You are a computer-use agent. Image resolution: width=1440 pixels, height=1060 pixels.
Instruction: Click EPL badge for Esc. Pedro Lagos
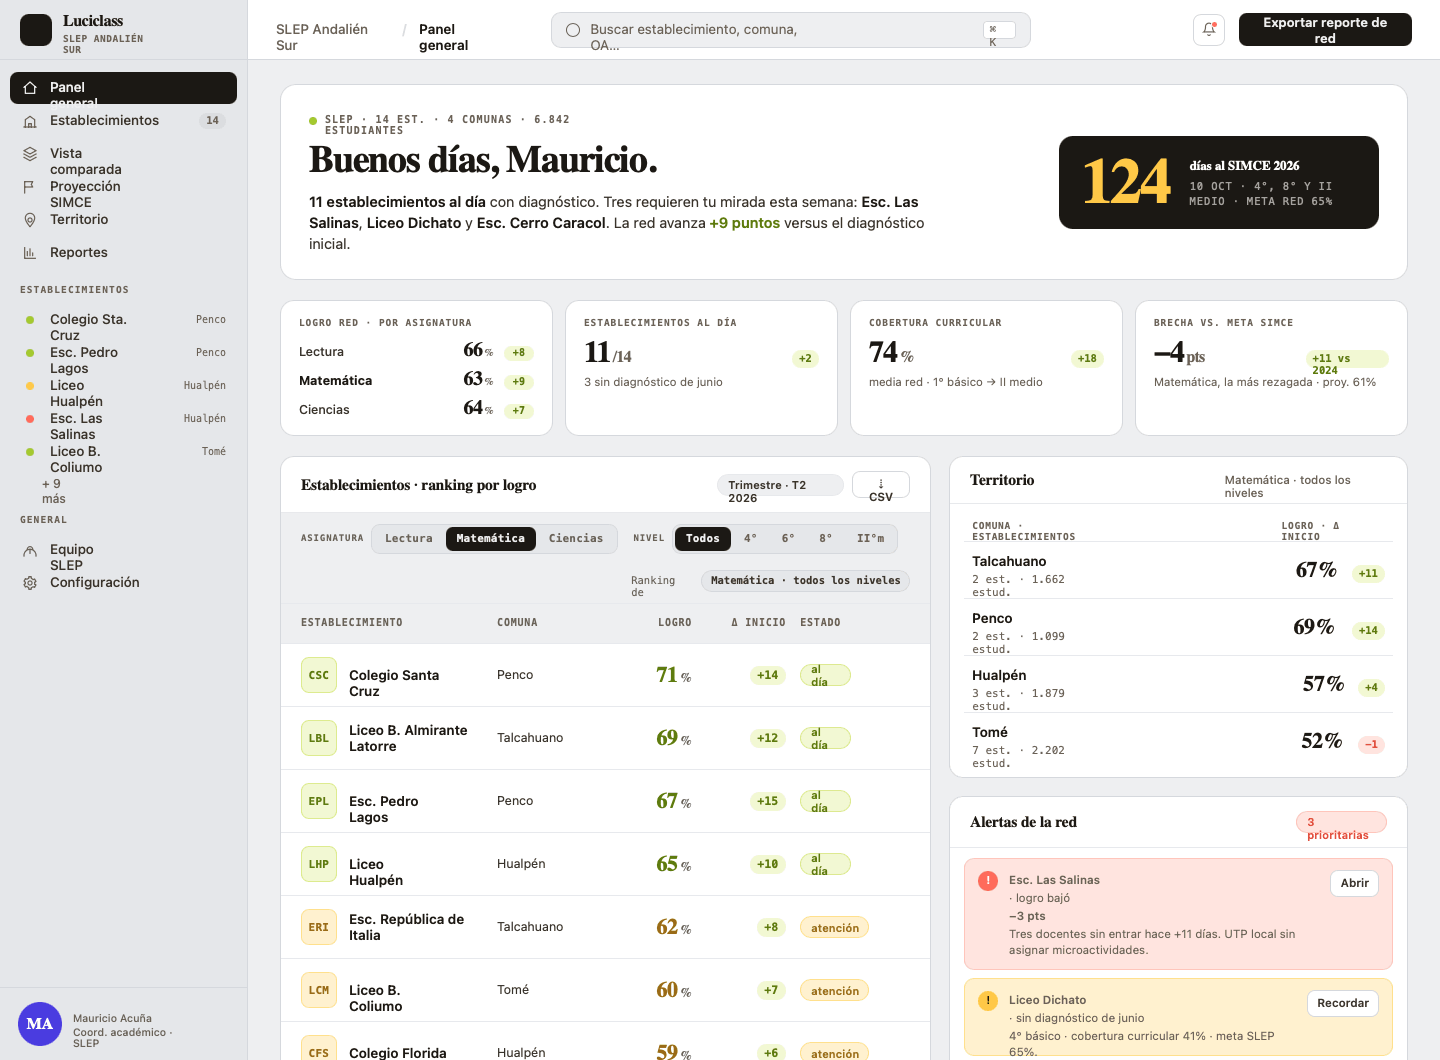coord(319,801)
